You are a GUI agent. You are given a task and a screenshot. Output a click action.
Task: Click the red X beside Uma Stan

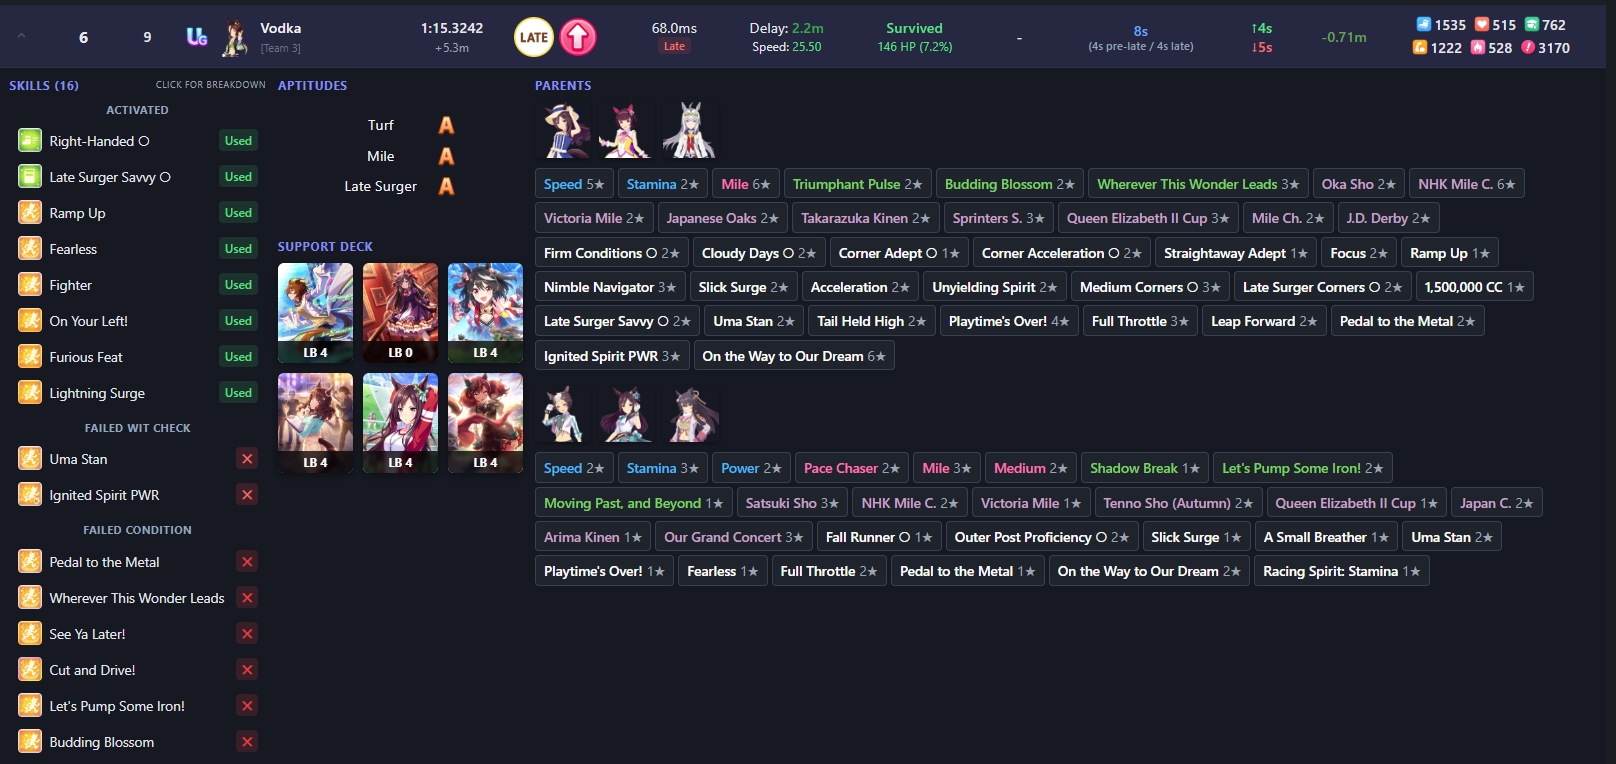coord(247,459)
